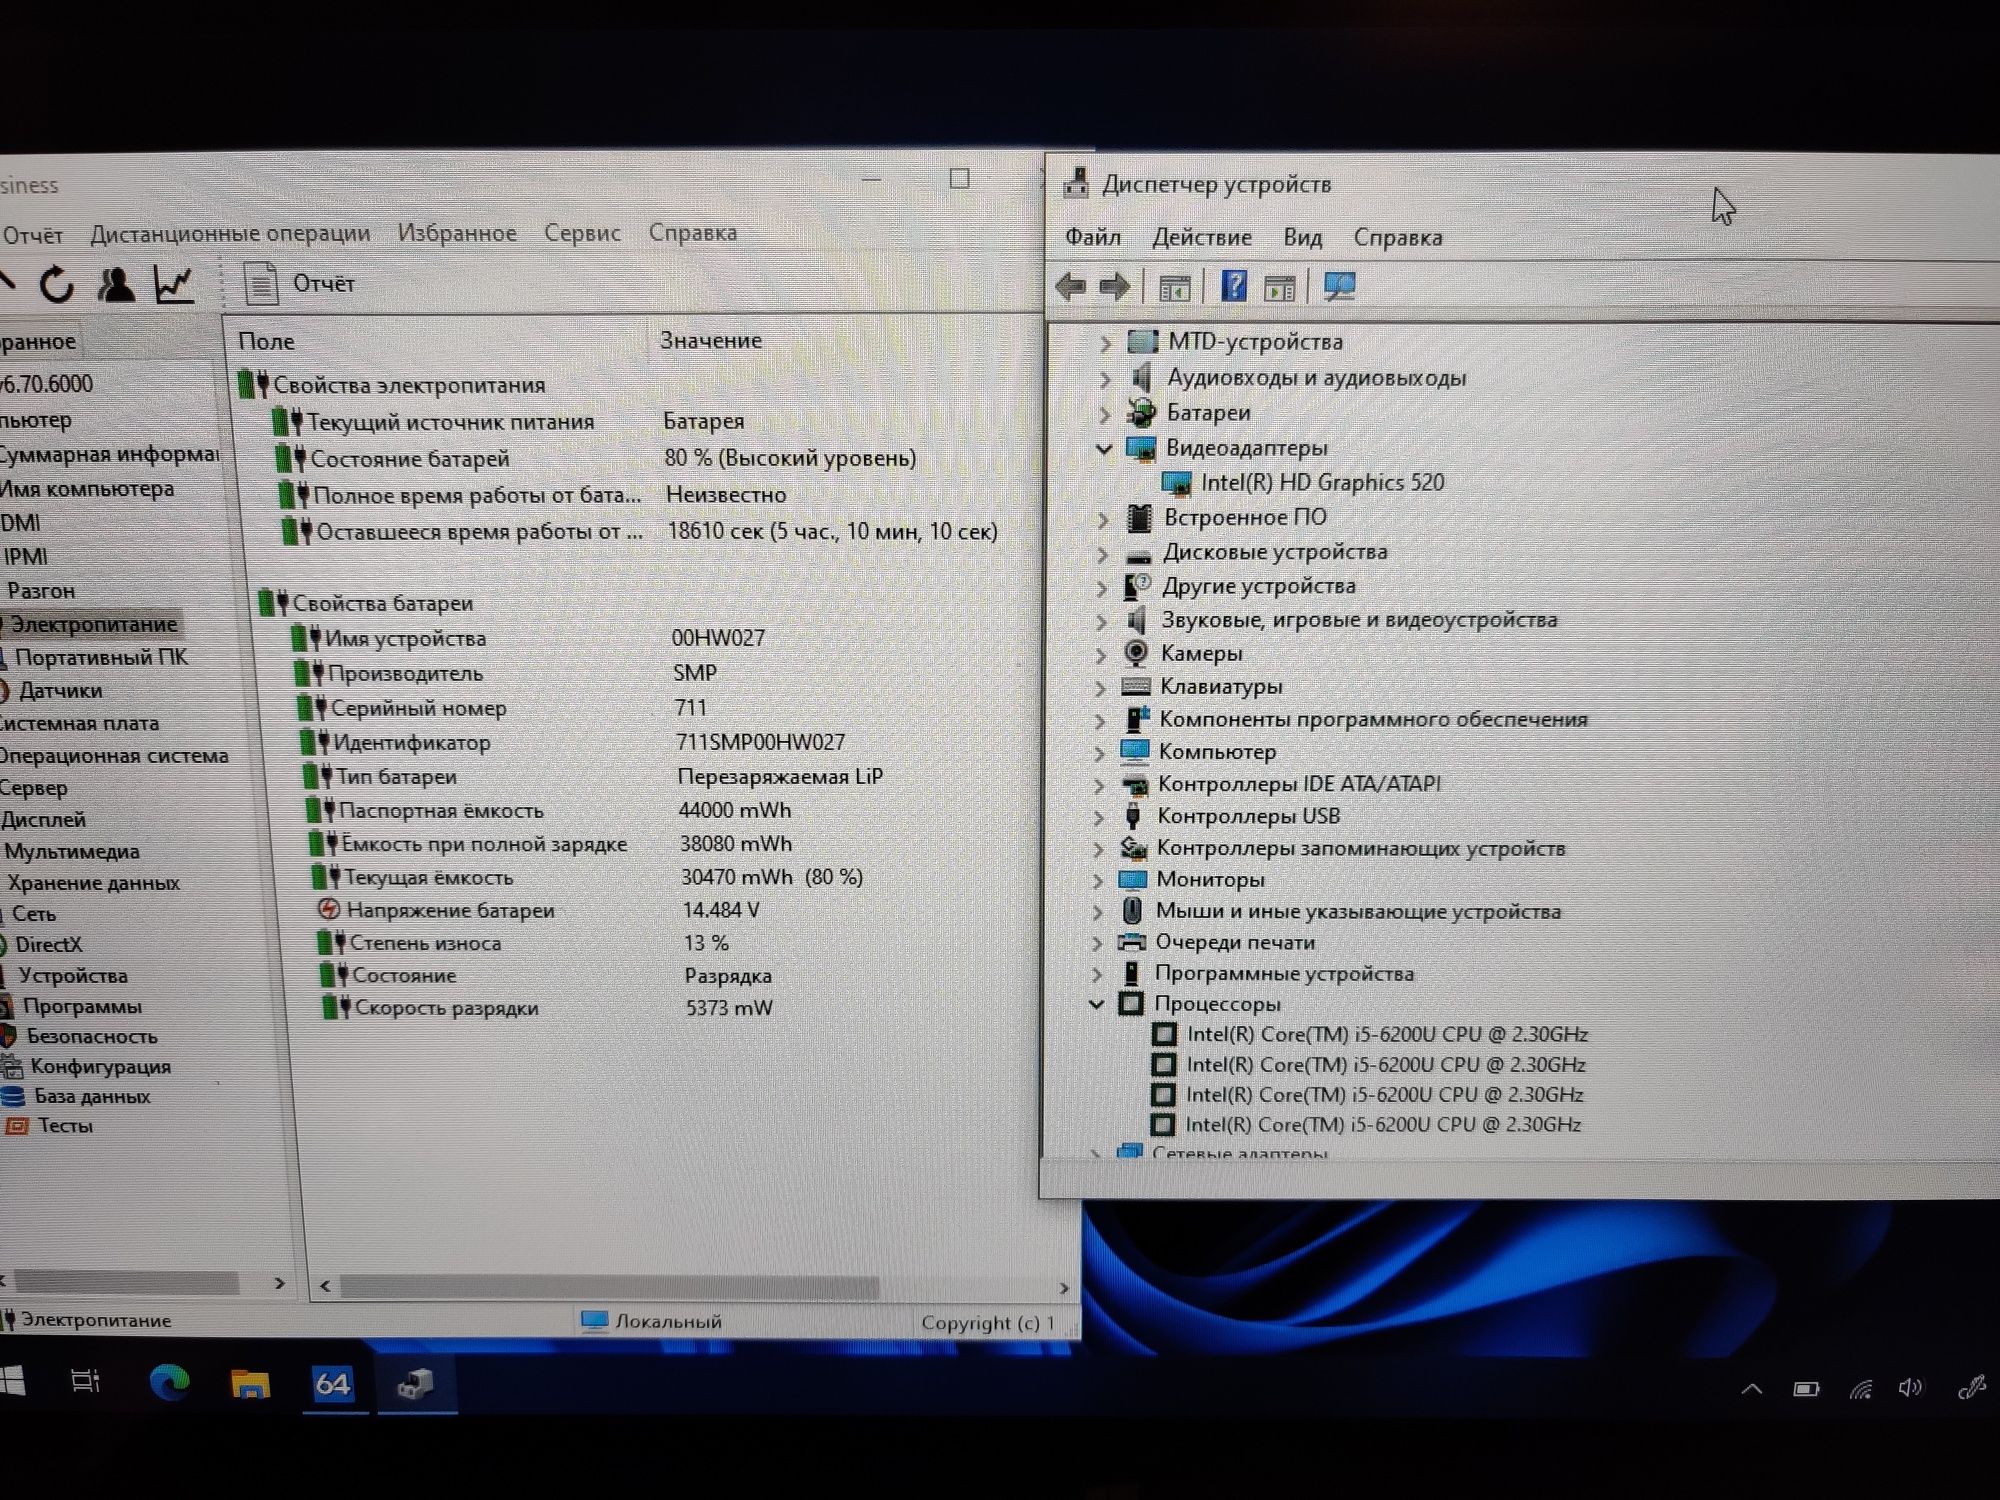Viewport: 2000px width, 1500px height.
Task: Open Системная плата section in sidebar
Action: (78, 723)
